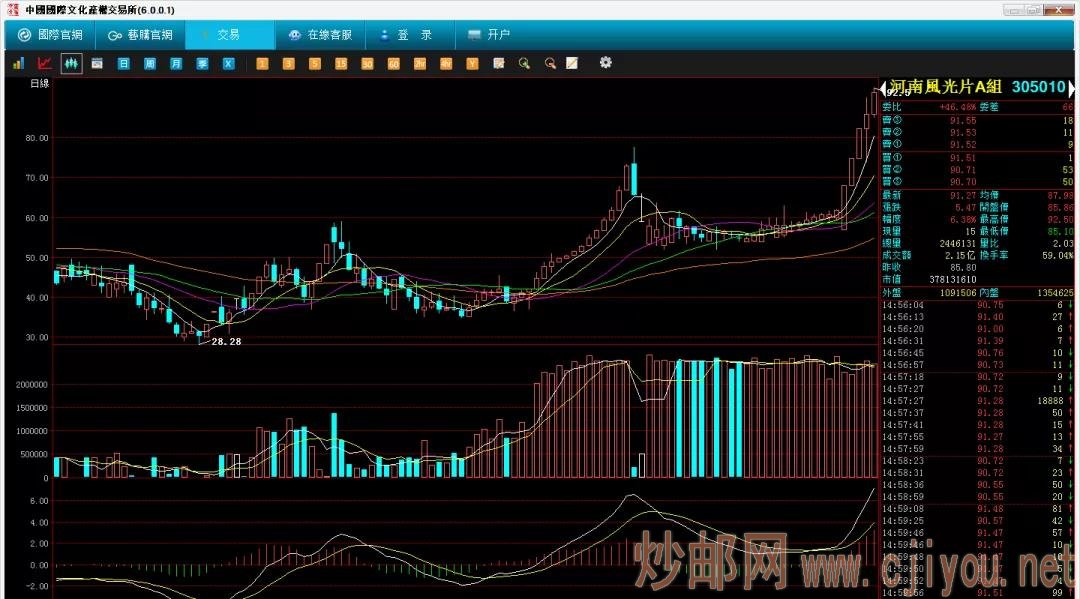Click the 最新 price 91.27
The image size is (1080, 599).
coord(963,196)
